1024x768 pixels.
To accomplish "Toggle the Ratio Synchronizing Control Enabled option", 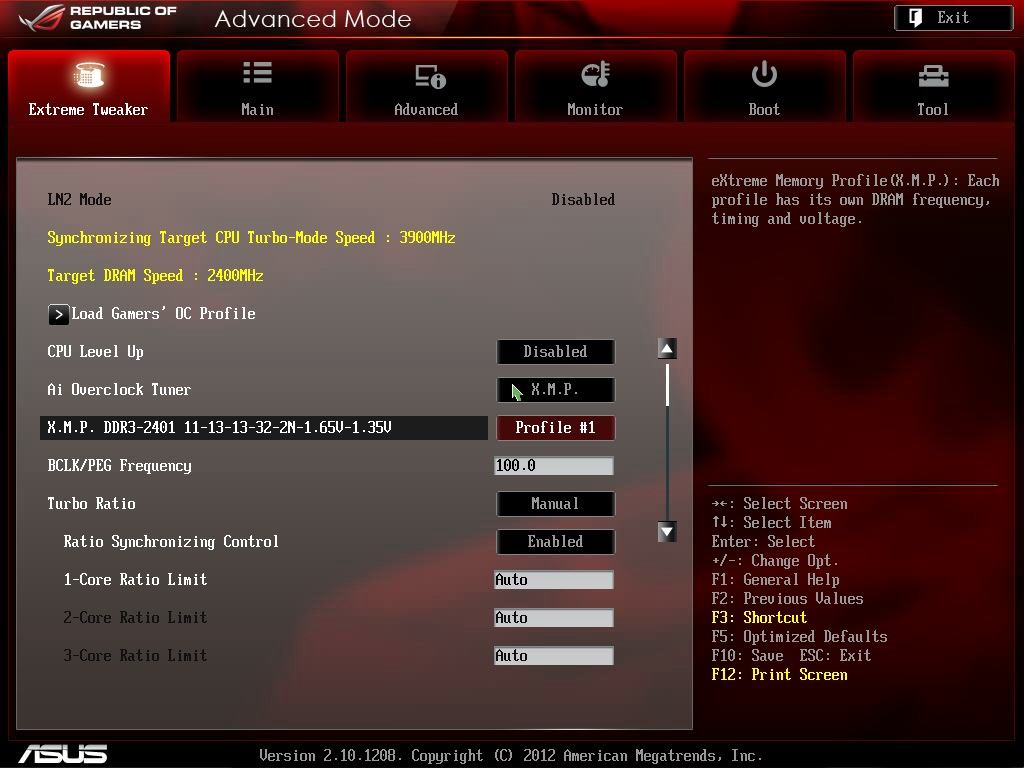I will (555, 541).
